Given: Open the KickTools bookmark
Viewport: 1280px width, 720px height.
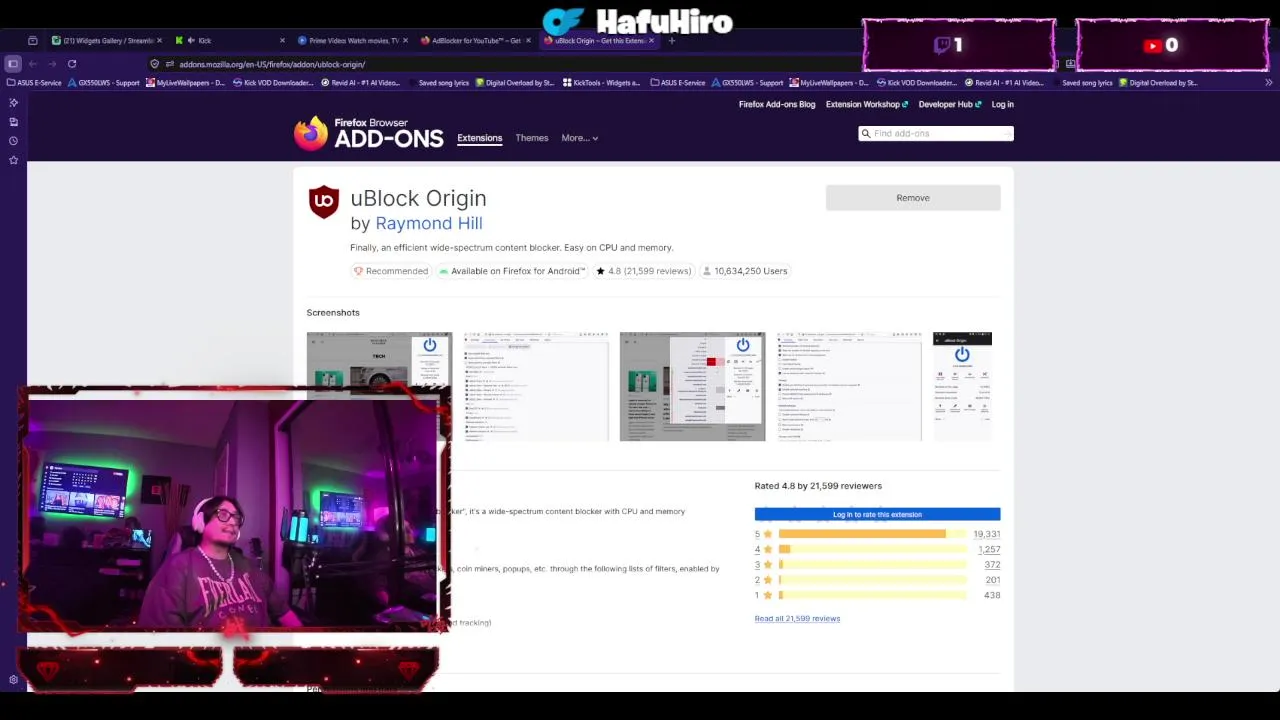Looking at the screenshot, I should (x=602, y=83).
